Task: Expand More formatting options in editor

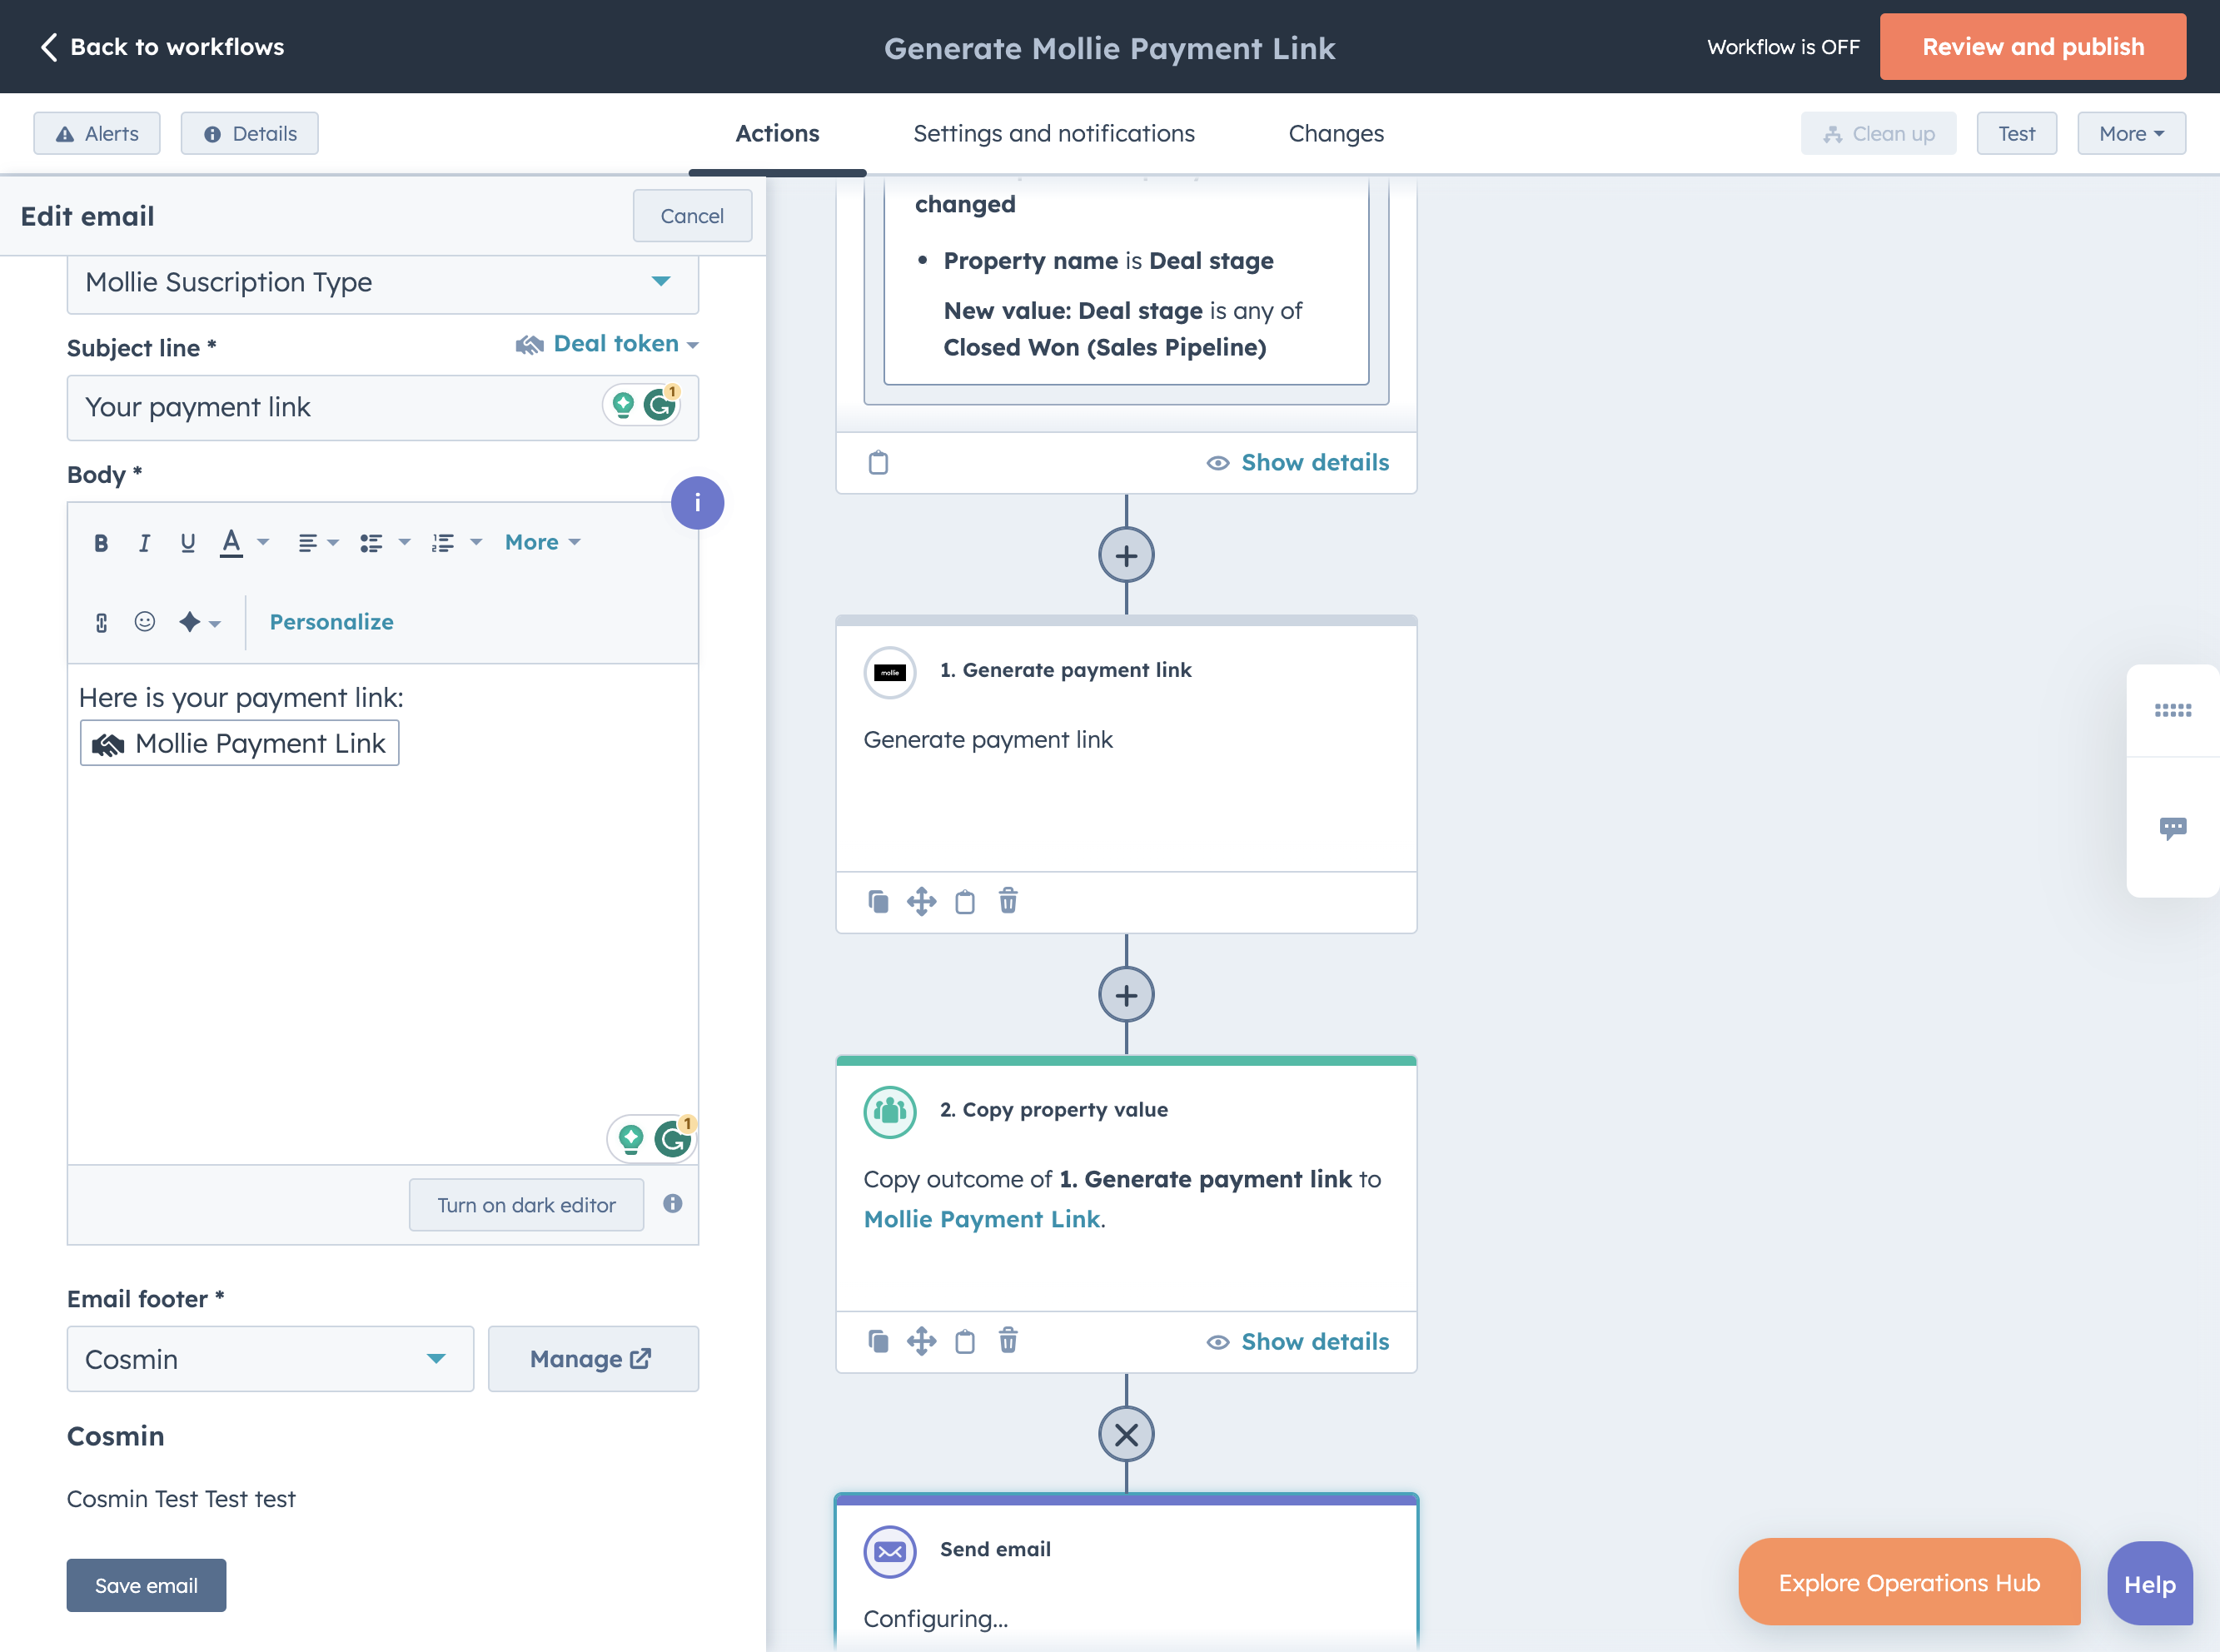Action: 542,543
